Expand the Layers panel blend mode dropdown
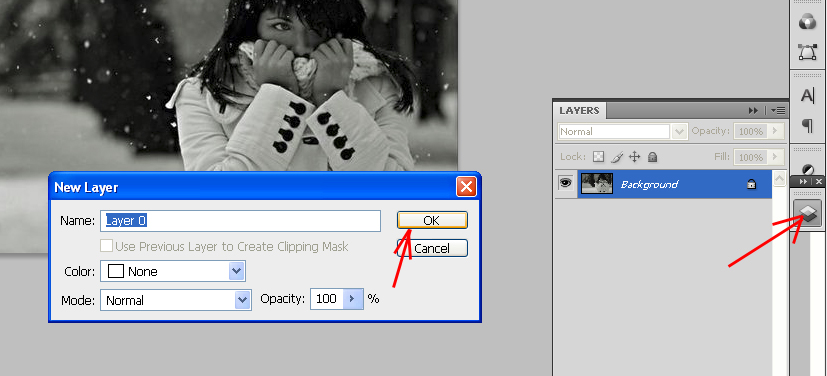Screen dimensions: 827x376 (x=622, y=131)
